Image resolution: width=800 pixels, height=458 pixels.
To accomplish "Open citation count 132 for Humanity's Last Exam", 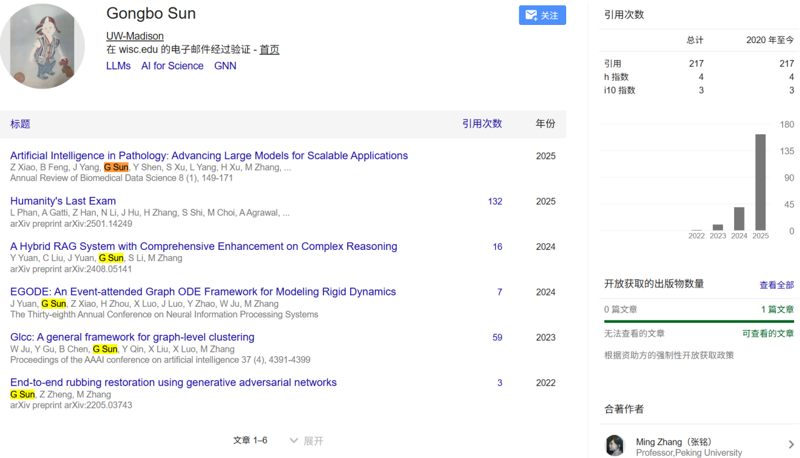I will pos(494,201).
